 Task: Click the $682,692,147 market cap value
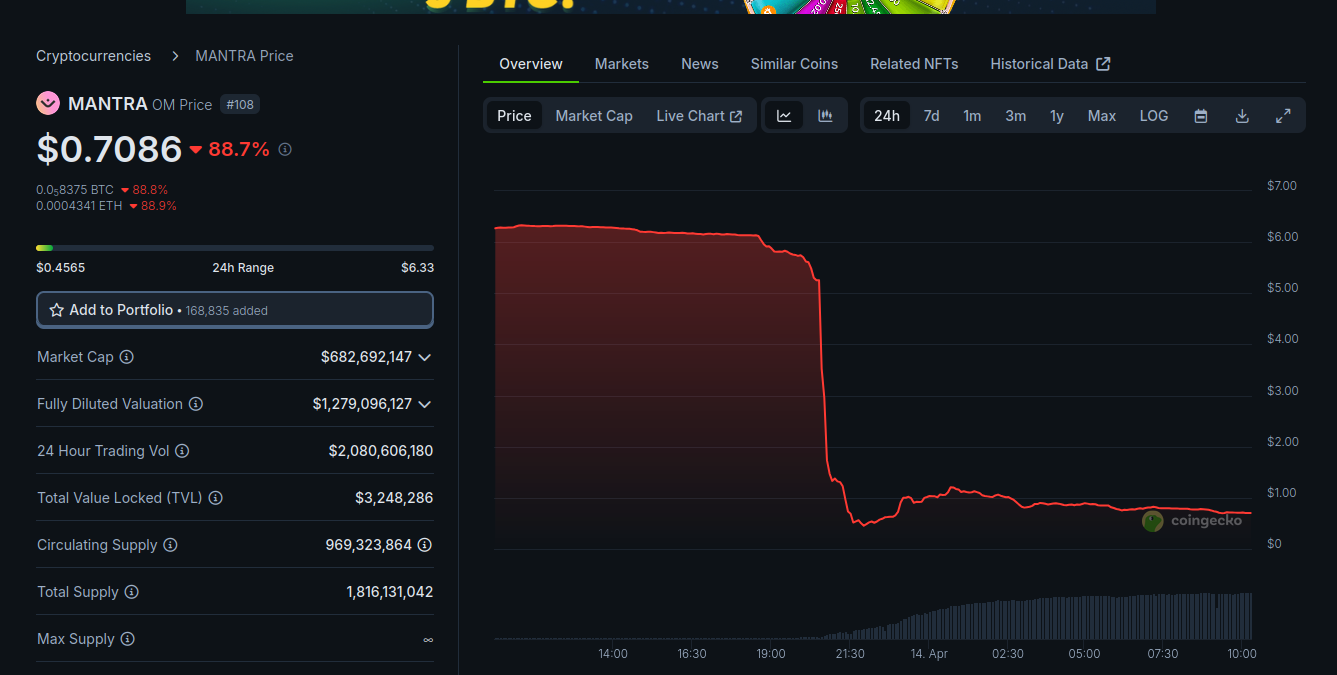(x=366, y=357)
